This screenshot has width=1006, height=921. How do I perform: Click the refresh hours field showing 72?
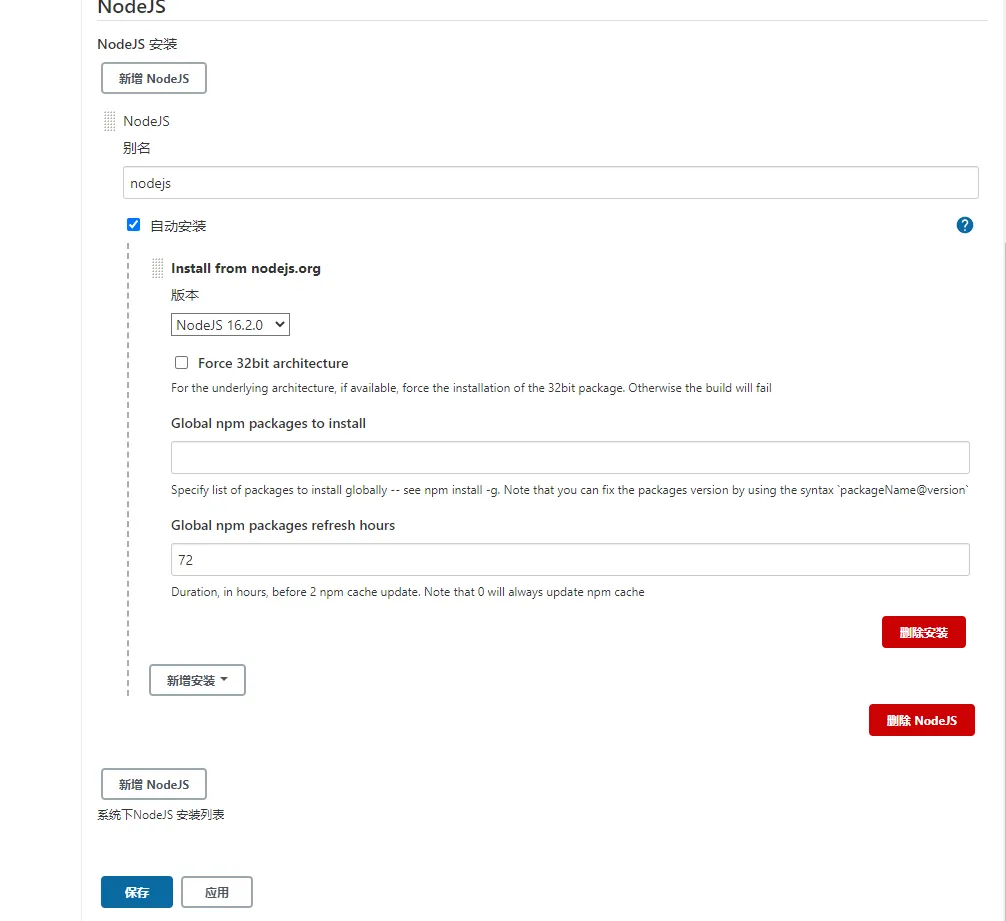(x=570, y=559)
